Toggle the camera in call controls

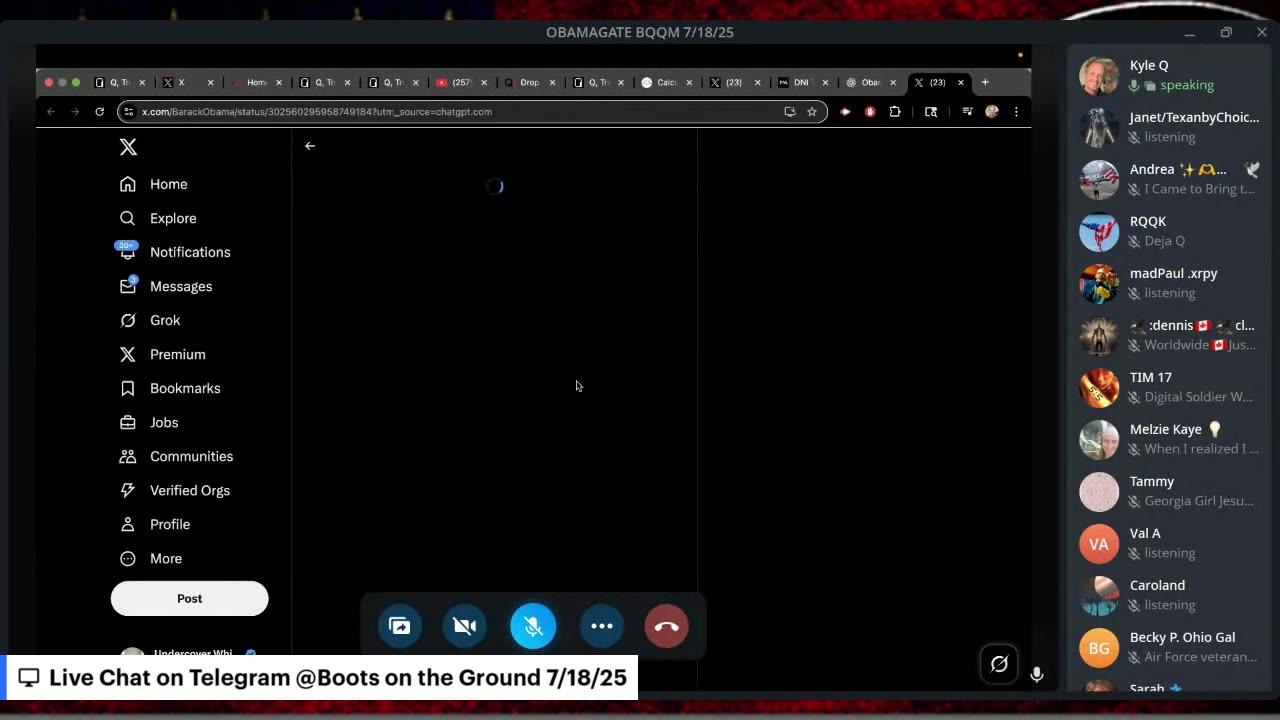point(465,626)
